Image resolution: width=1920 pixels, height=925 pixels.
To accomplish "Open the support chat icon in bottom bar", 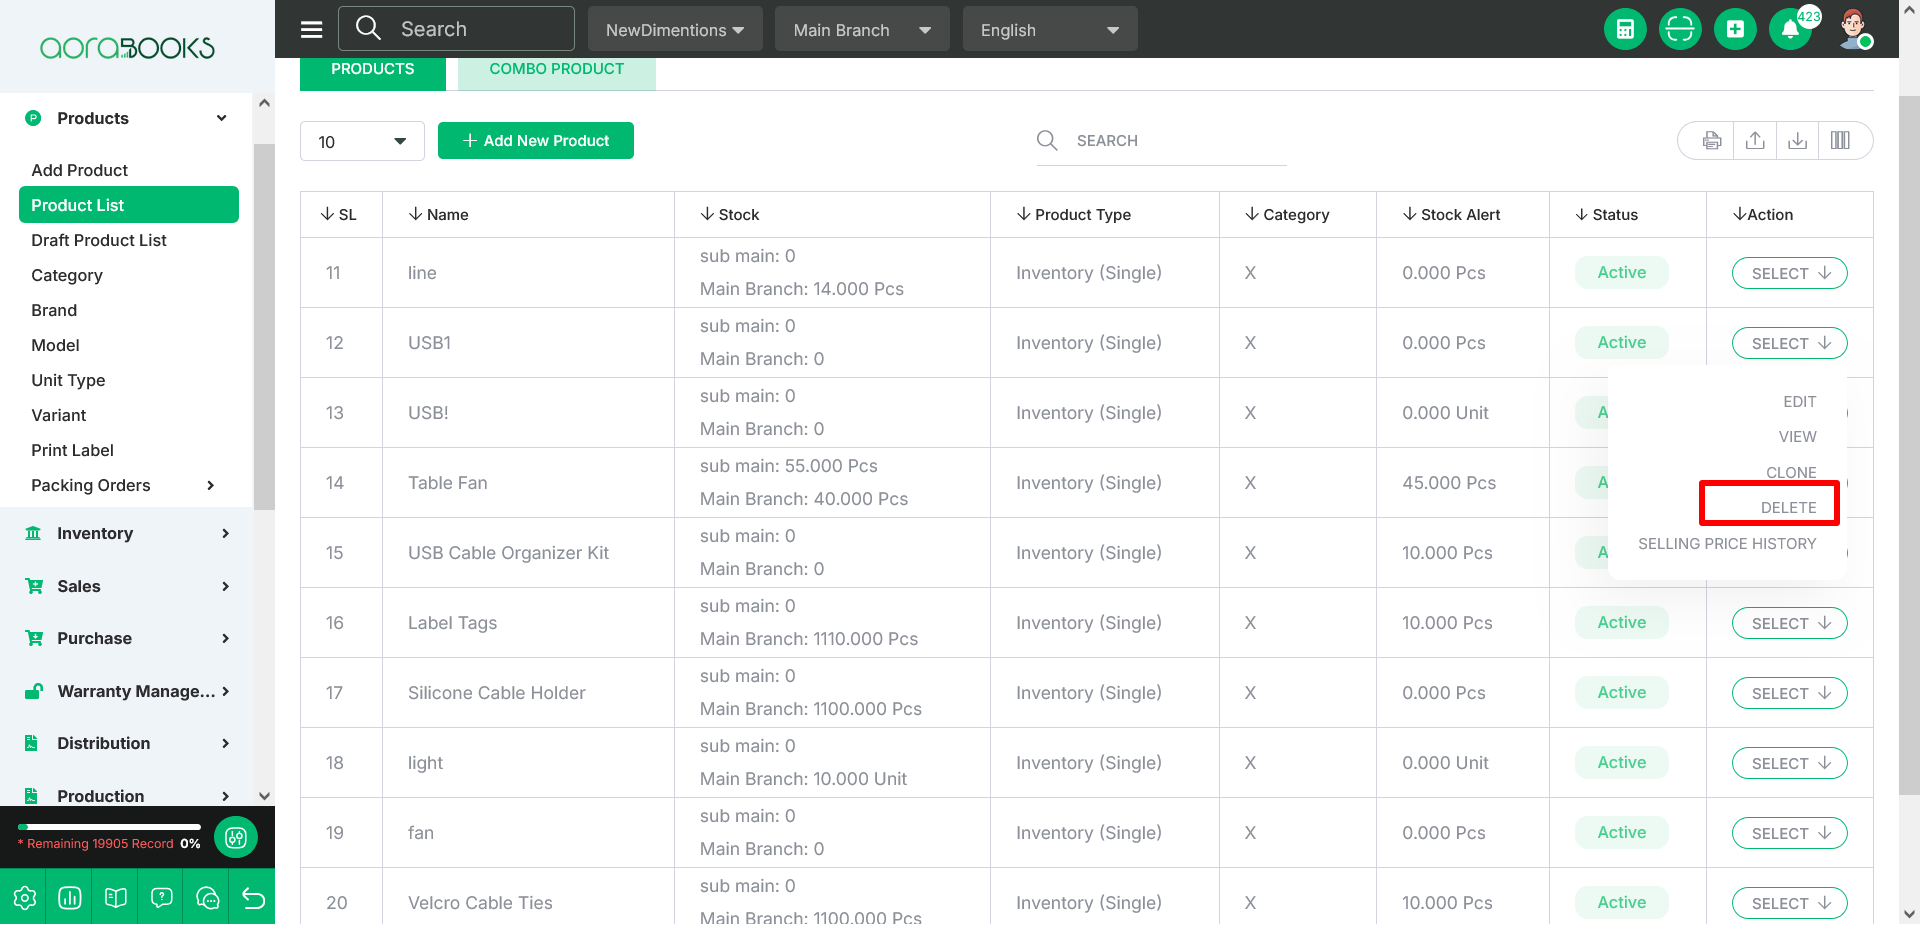I will (208, 898).
